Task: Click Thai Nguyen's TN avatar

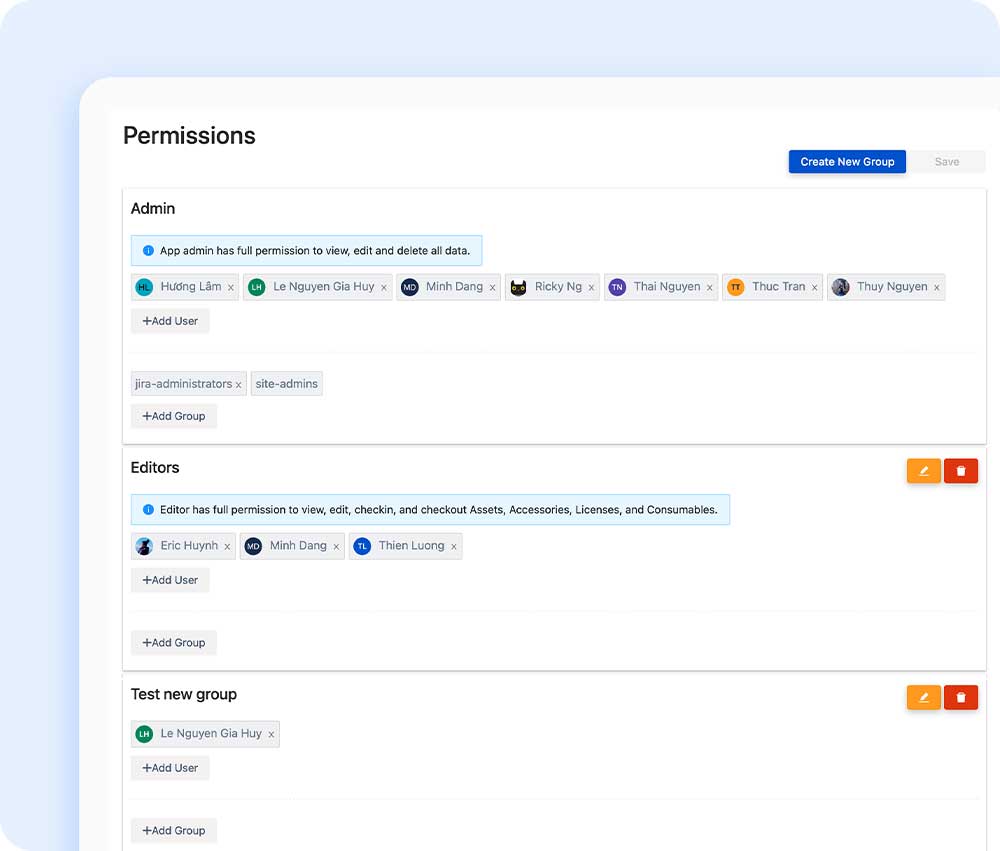Action: (617, 287)
